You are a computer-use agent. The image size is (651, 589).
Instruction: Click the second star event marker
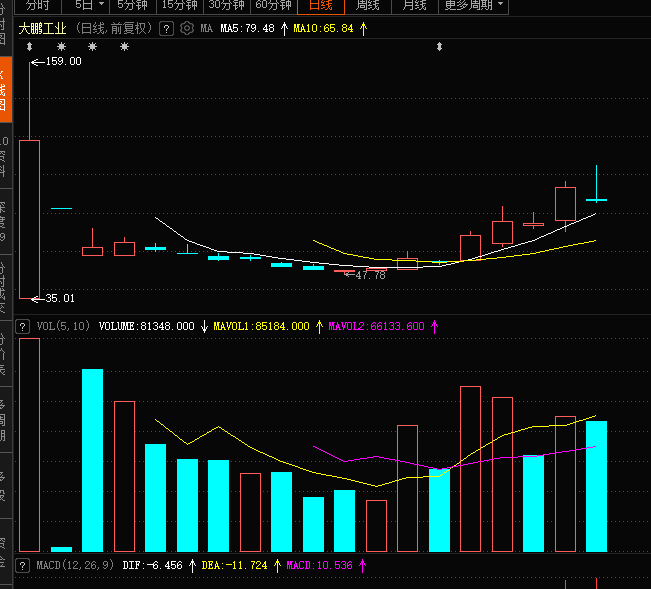[x=93, y=46]
